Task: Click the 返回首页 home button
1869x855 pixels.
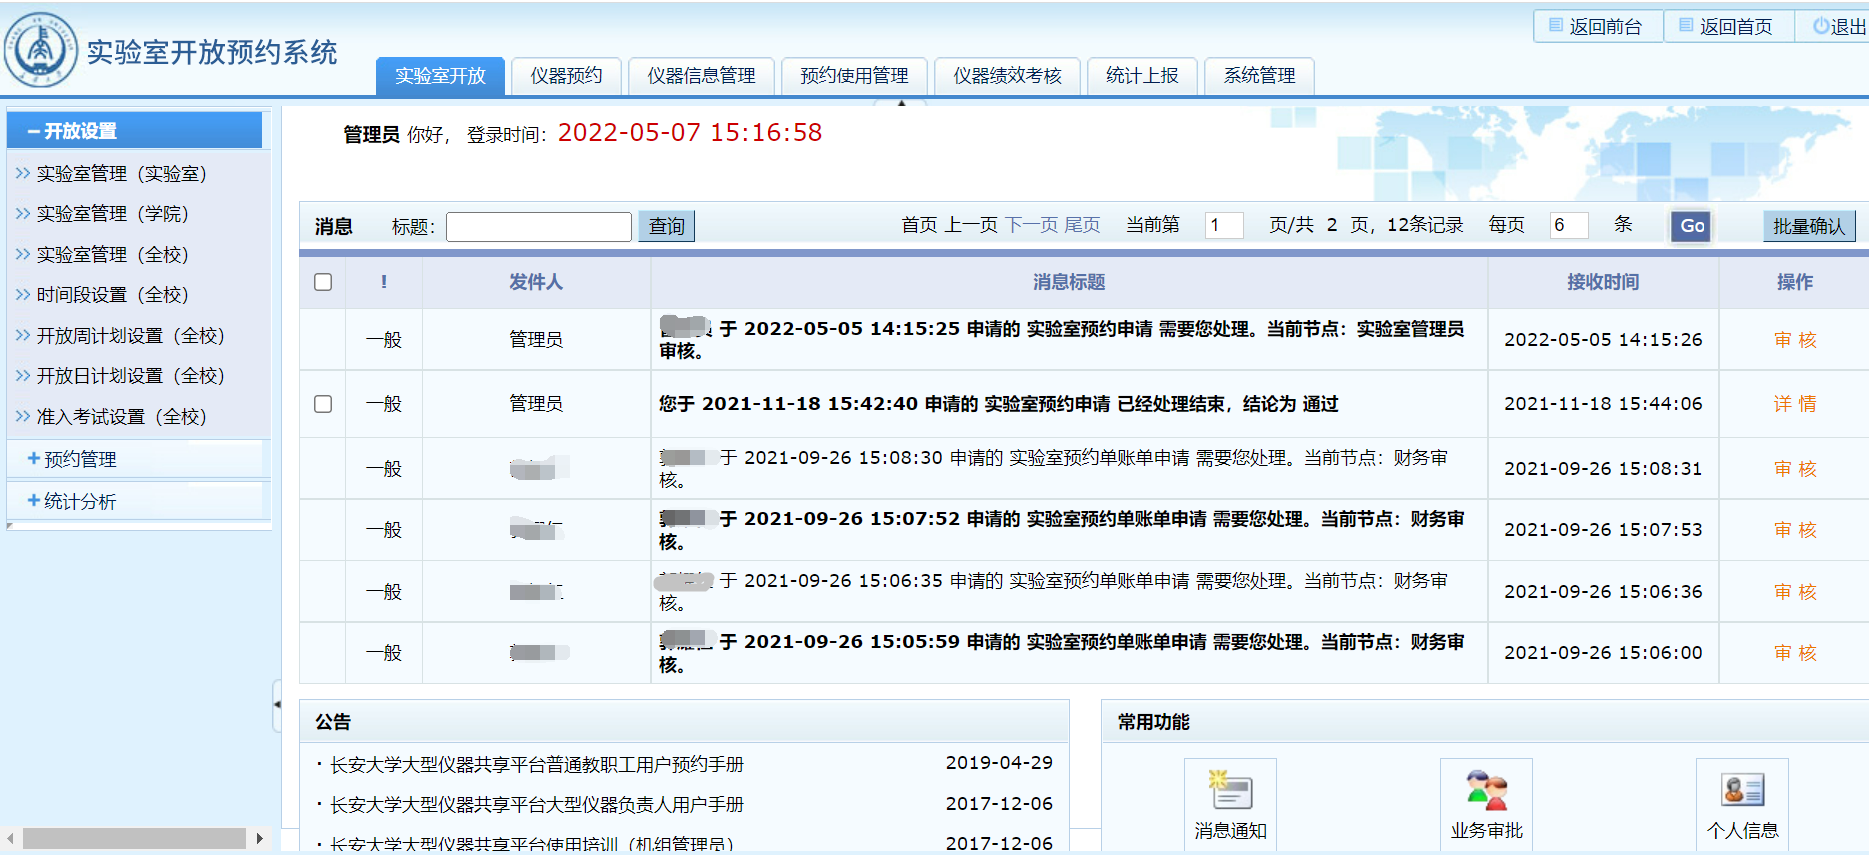Action: pos(1727,26)
